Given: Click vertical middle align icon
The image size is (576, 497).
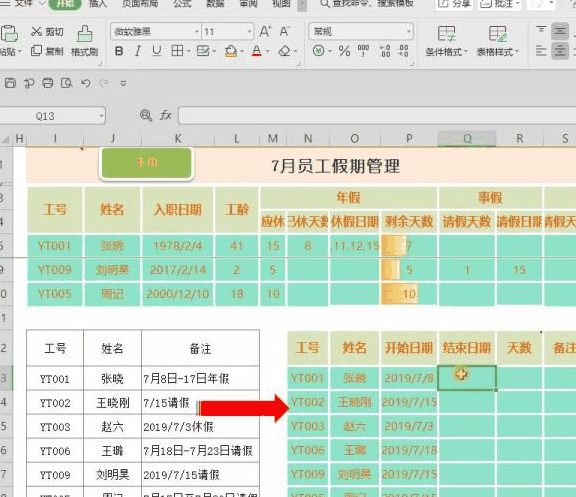Looking at the screenshot, I should (560, 31).
